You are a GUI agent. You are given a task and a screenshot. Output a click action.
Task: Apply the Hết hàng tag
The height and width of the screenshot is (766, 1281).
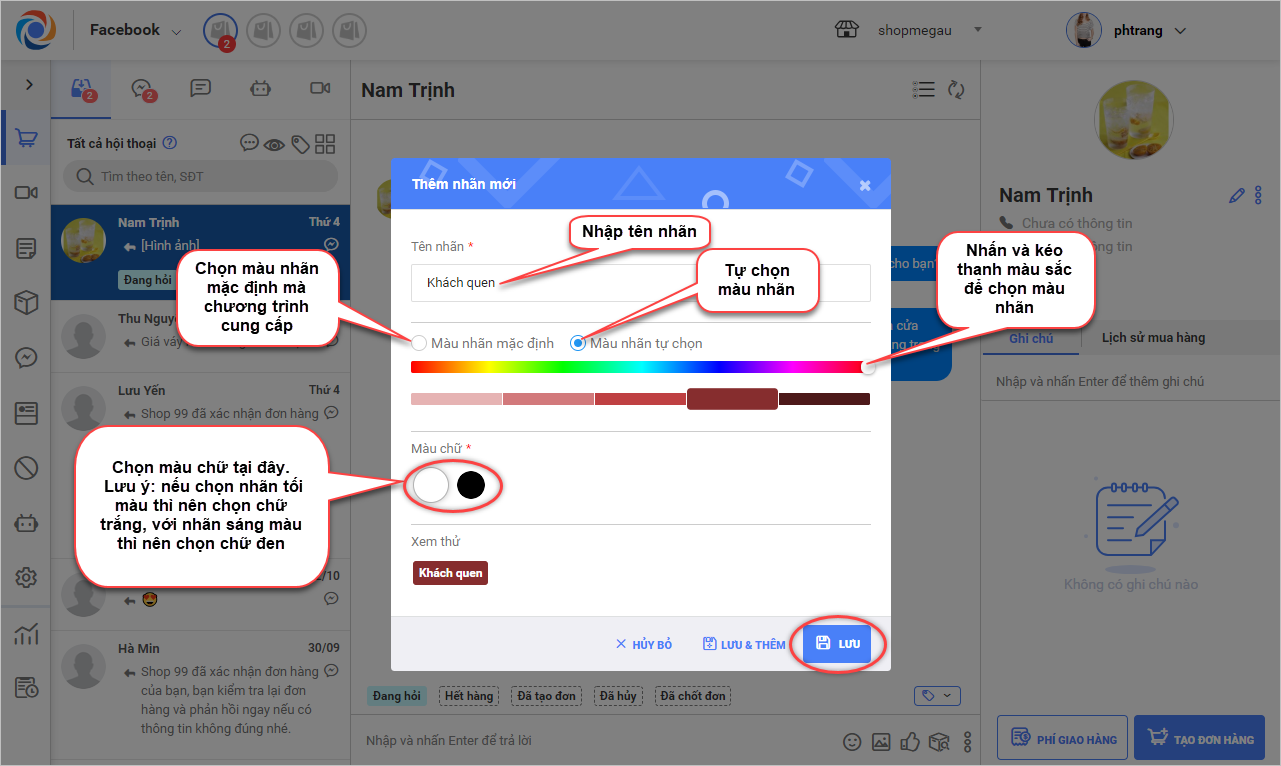coord(470,696)
